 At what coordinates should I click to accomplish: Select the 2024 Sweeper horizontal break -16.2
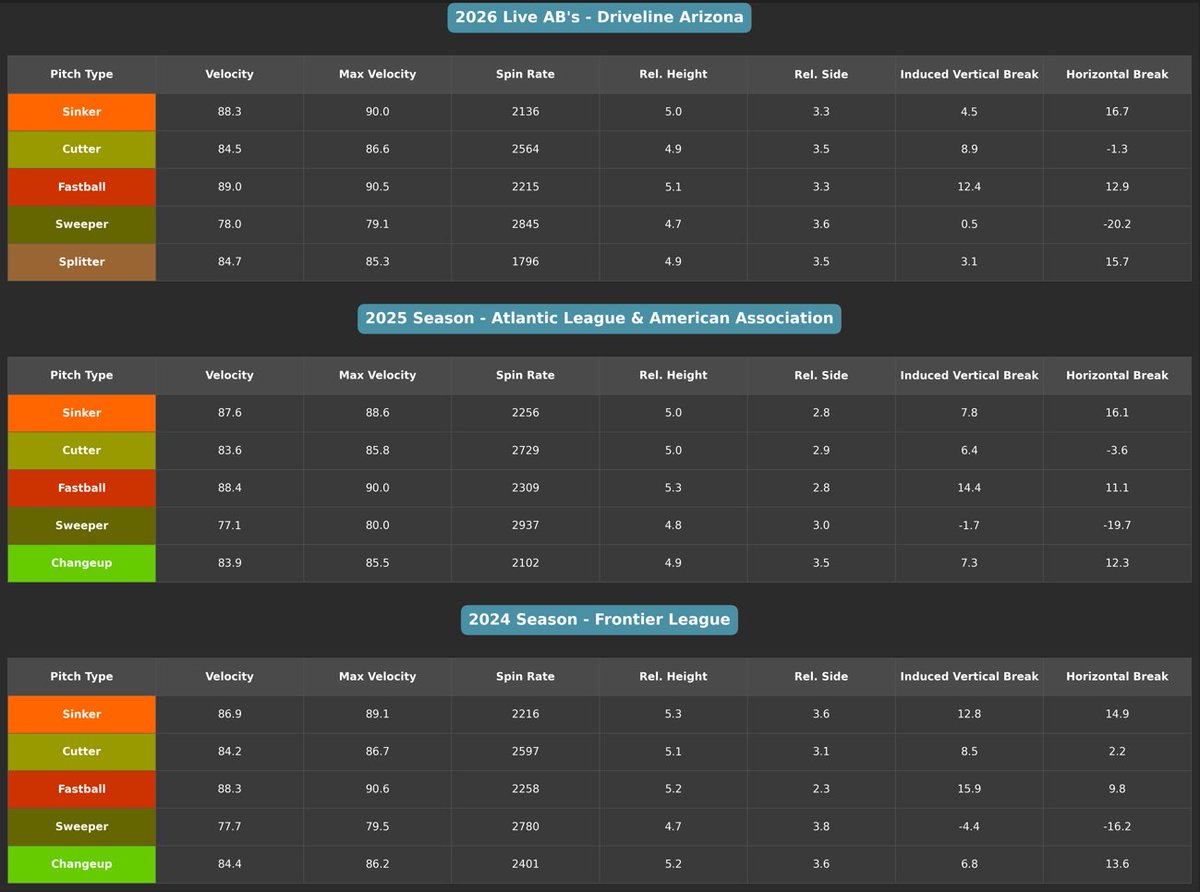pyautogui.click(x=1117, y=826)
